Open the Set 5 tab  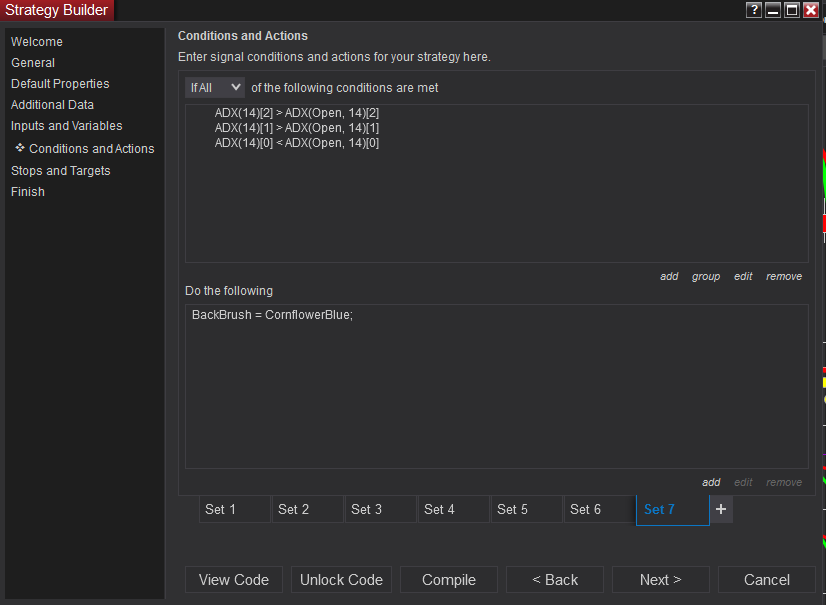(526, 509)
